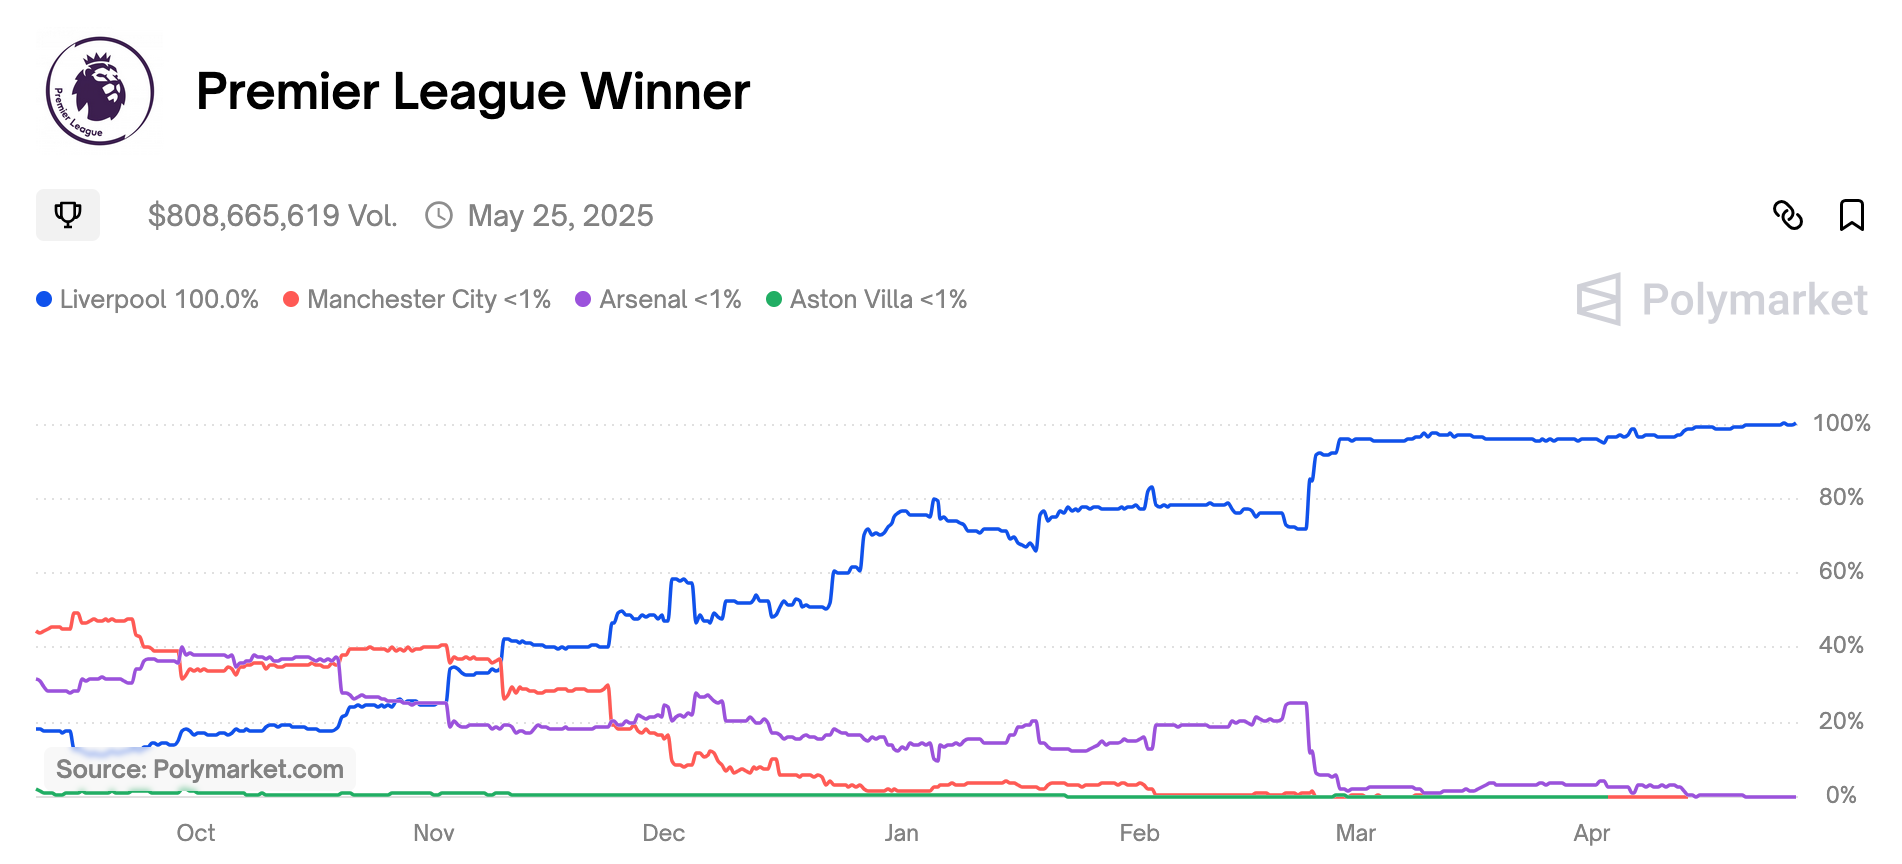1902x864 pixels.
Task: Select the Liverpool 100.0% legend label
Action: pyautogui.click(x=159, y=300)
